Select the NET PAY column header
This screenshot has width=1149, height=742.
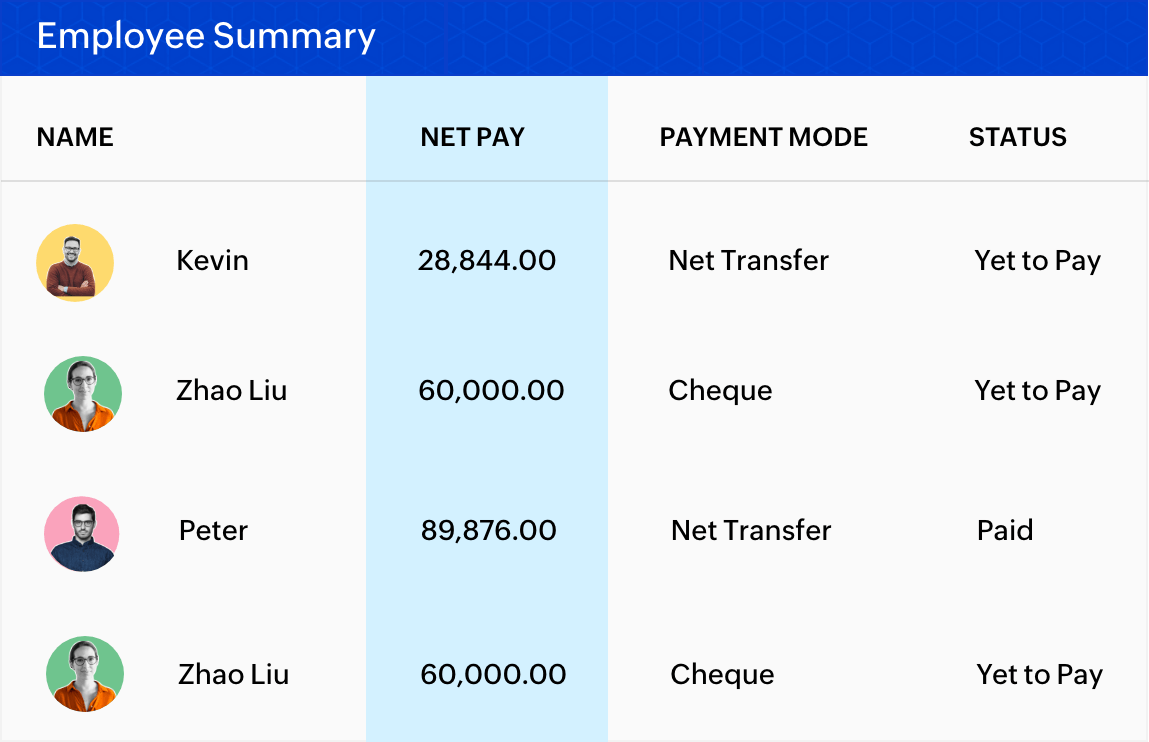click(472, 137)
